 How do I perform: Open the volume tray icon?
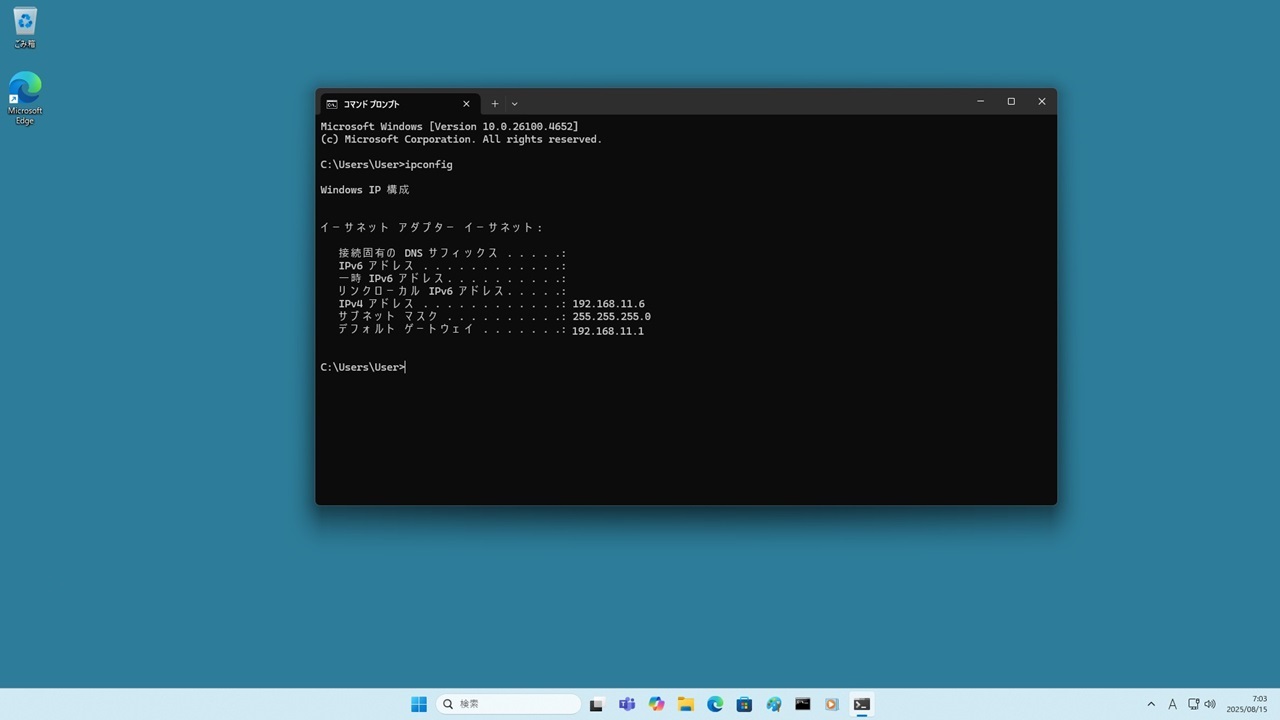coord(1210,704)
